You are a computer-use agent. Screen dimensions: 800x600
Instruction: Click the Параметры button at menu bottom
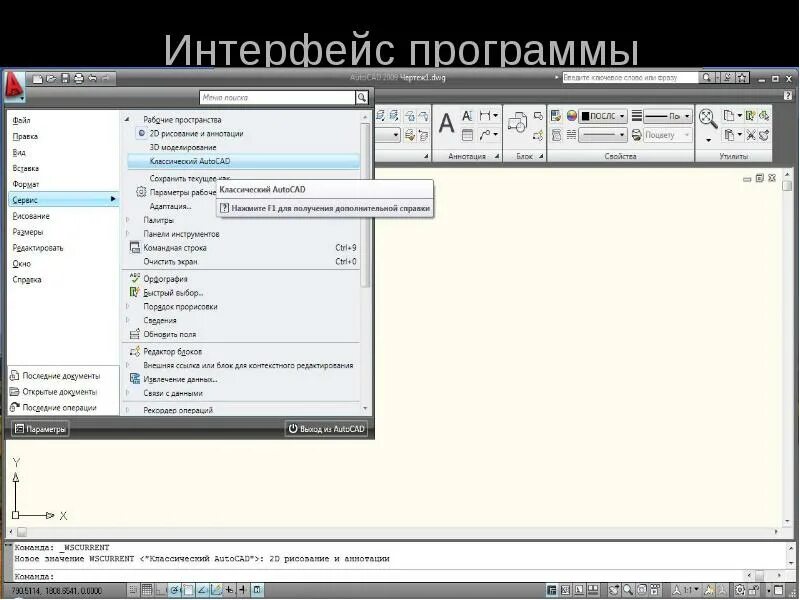point(40,429)
